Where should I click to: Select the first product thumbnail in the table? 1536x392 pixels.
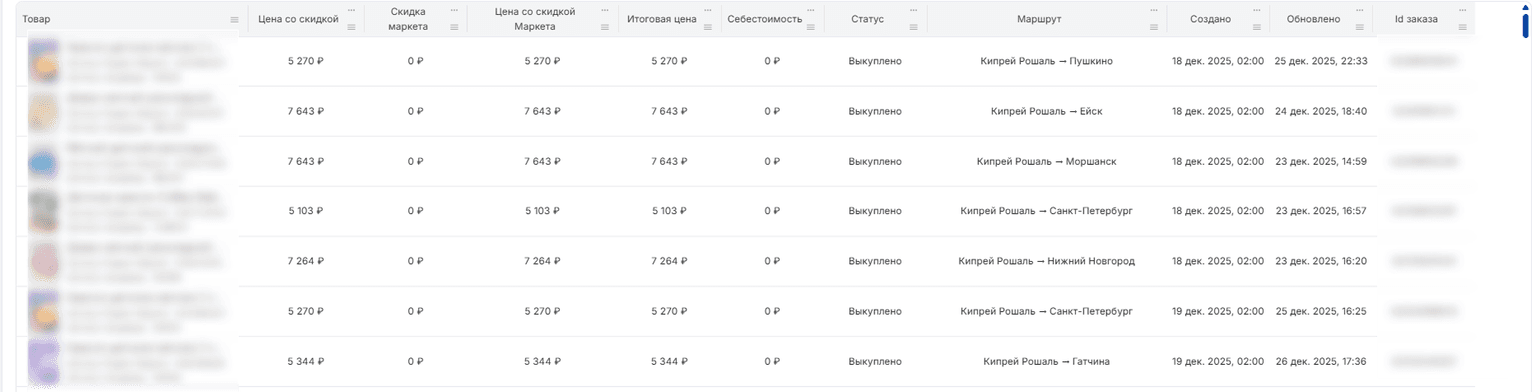tap(43, 62)
